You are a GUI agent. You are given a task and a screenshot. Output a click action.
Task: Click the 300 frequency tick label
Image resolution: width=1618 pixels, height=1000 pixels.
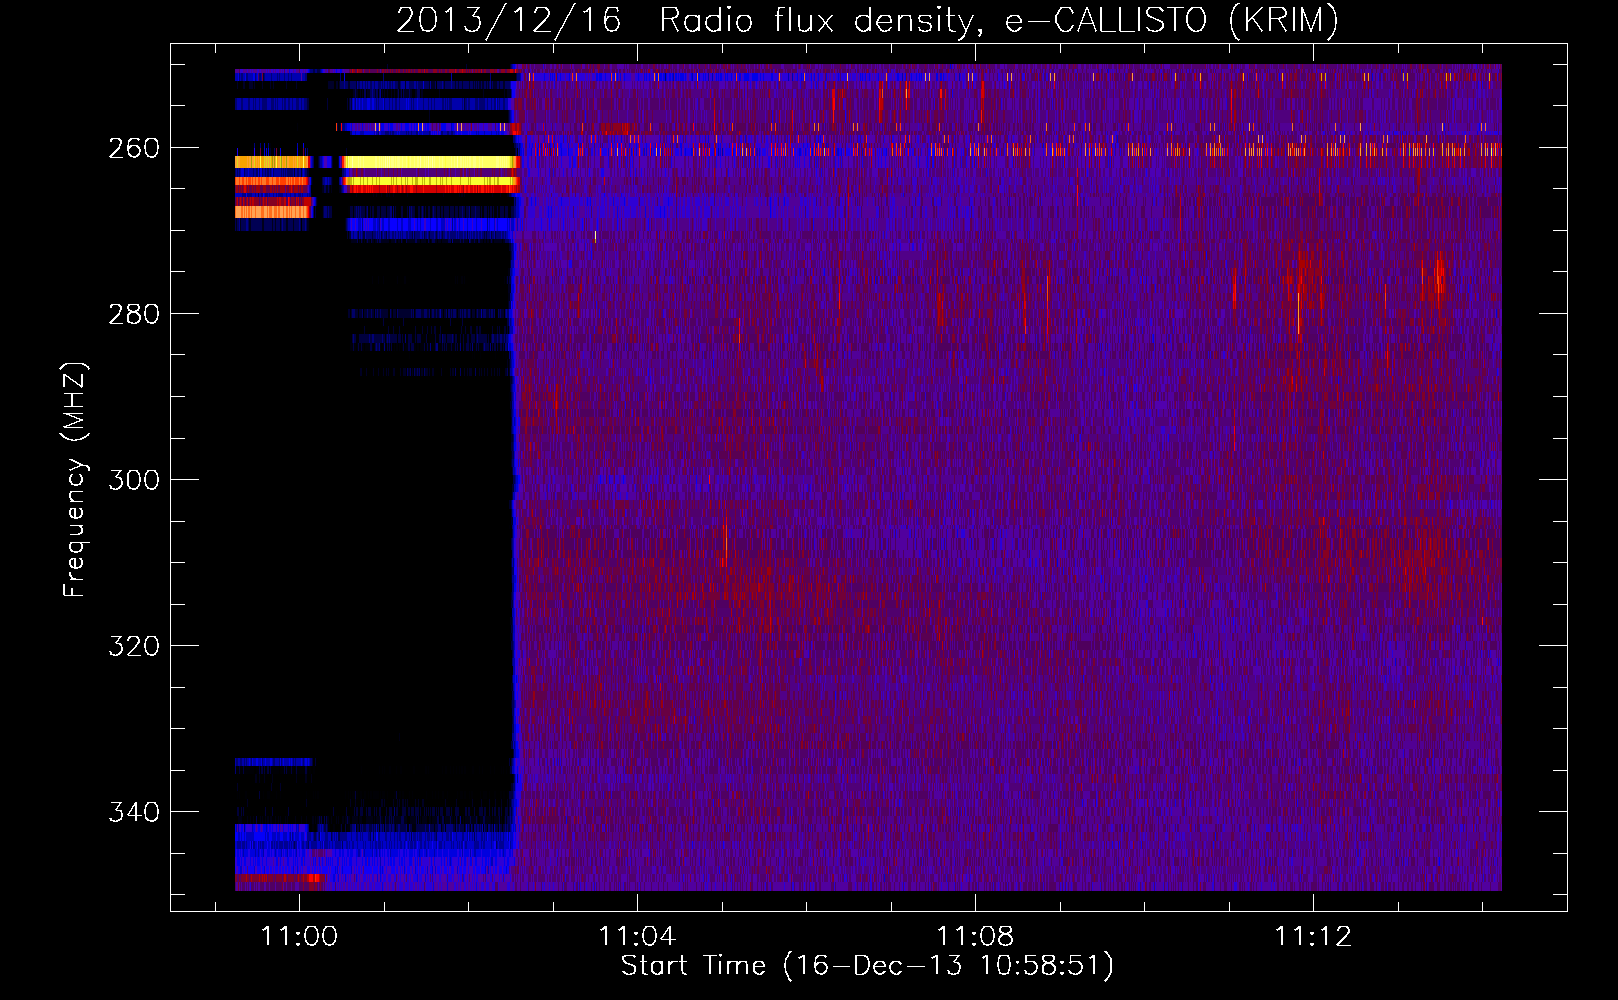(x=133, y=480)
